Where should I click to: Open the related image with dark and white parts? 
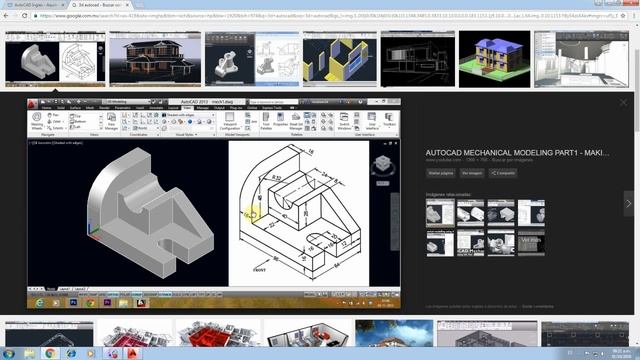[501, 213]
